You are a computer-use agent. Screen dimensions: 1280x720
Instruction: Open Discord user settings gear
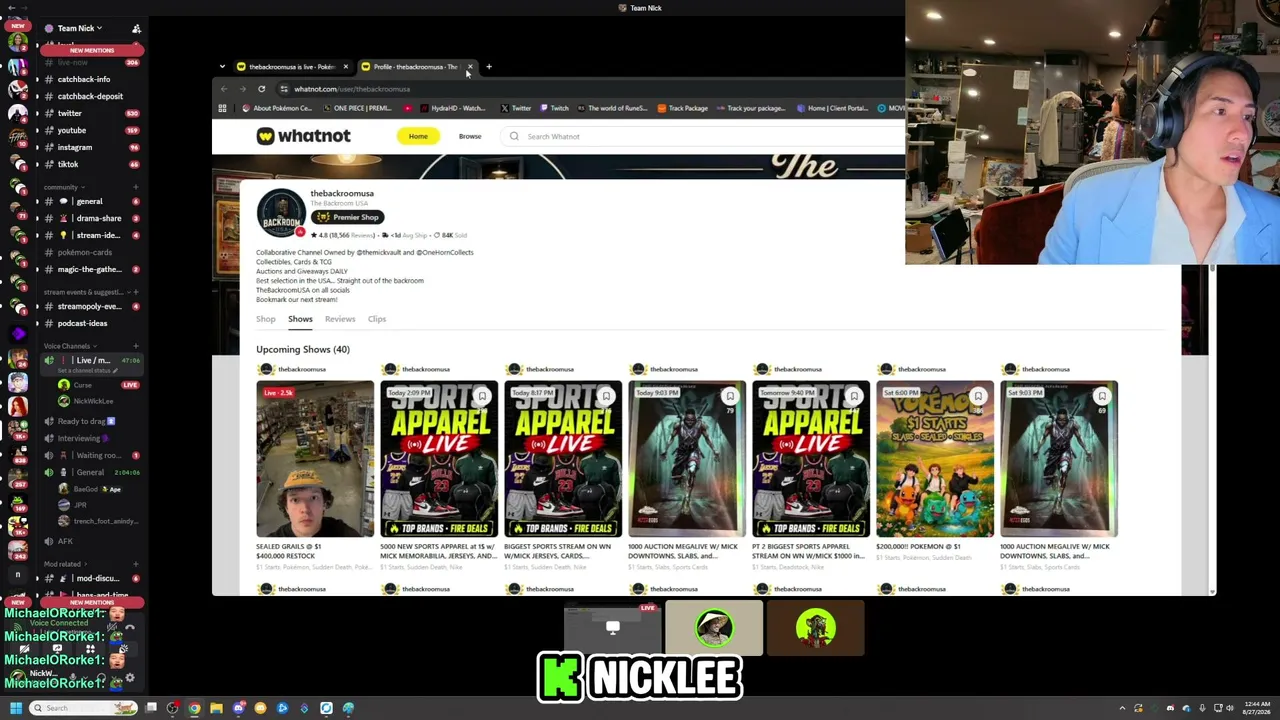130,677
